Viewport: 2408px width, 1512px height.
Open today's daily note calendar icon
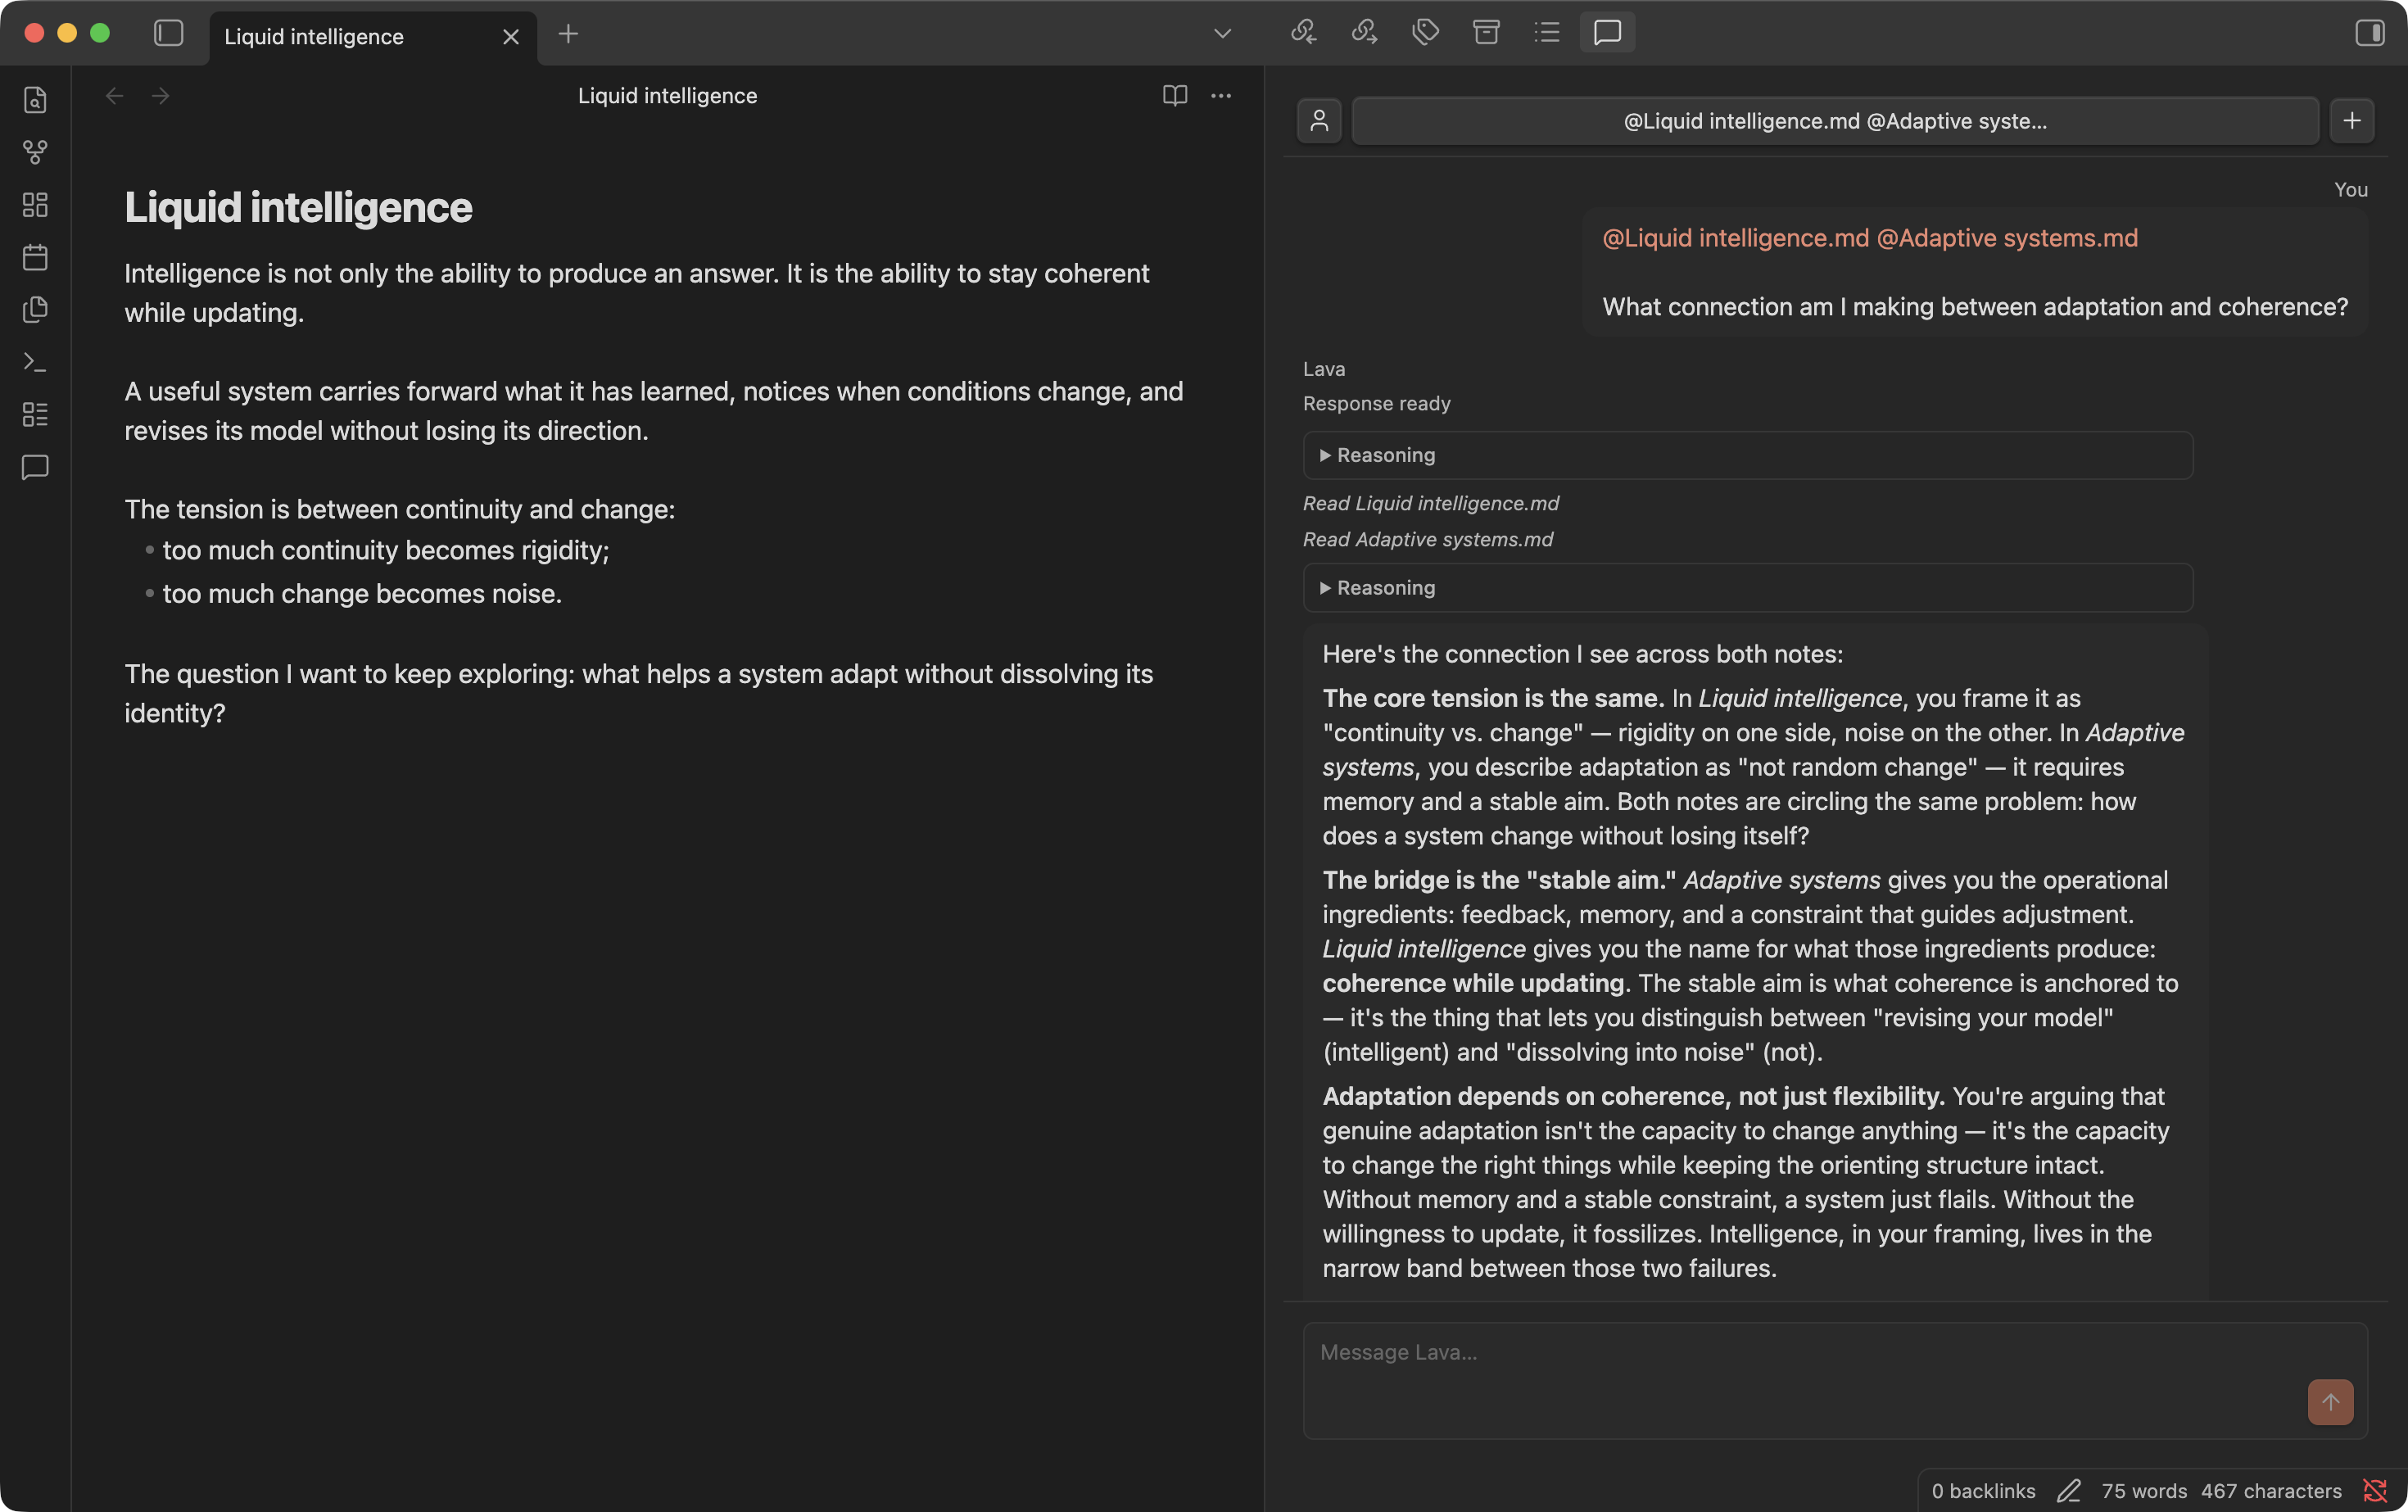coord(35,257)
